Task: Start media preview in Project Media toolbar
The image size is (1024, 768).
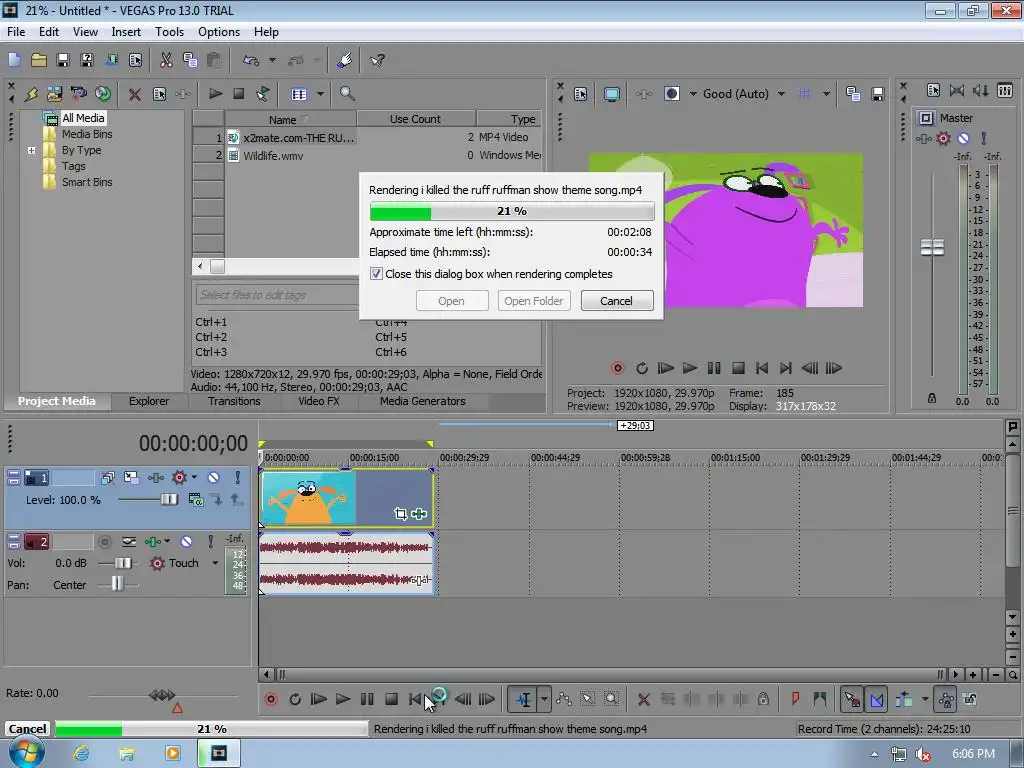Action: point(215,94)
